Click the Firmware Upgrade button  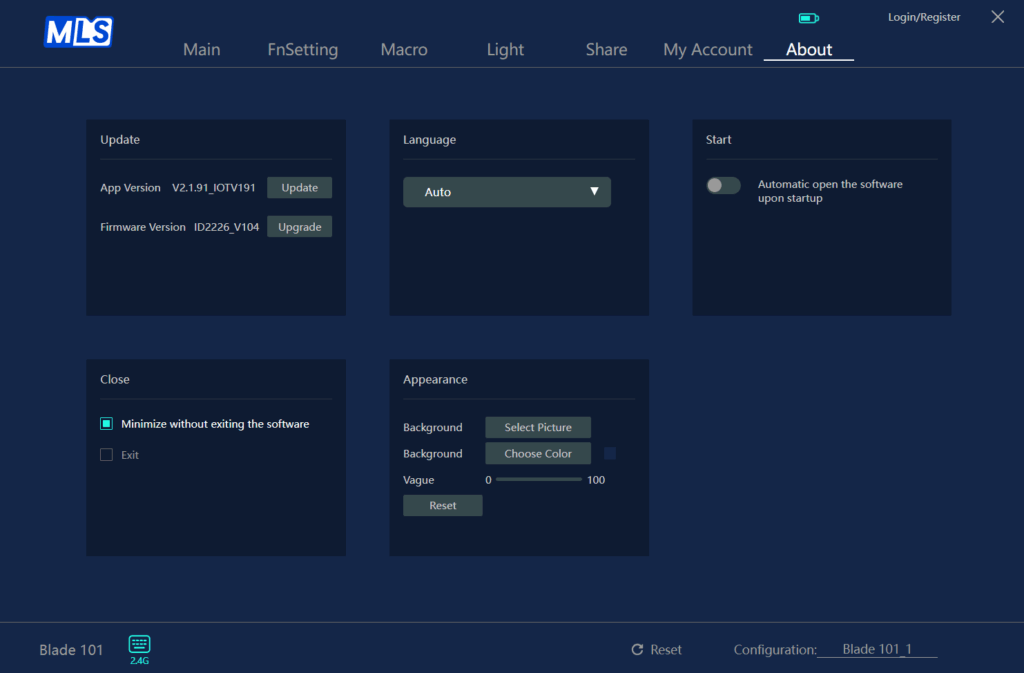300,227
